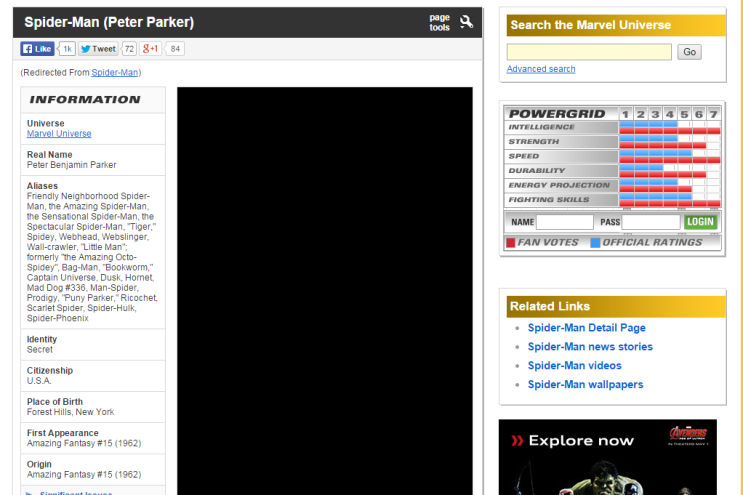Click the Explore now Avengers banner
This screenshot has height=495, width=743.
click(x=607, y=457)
